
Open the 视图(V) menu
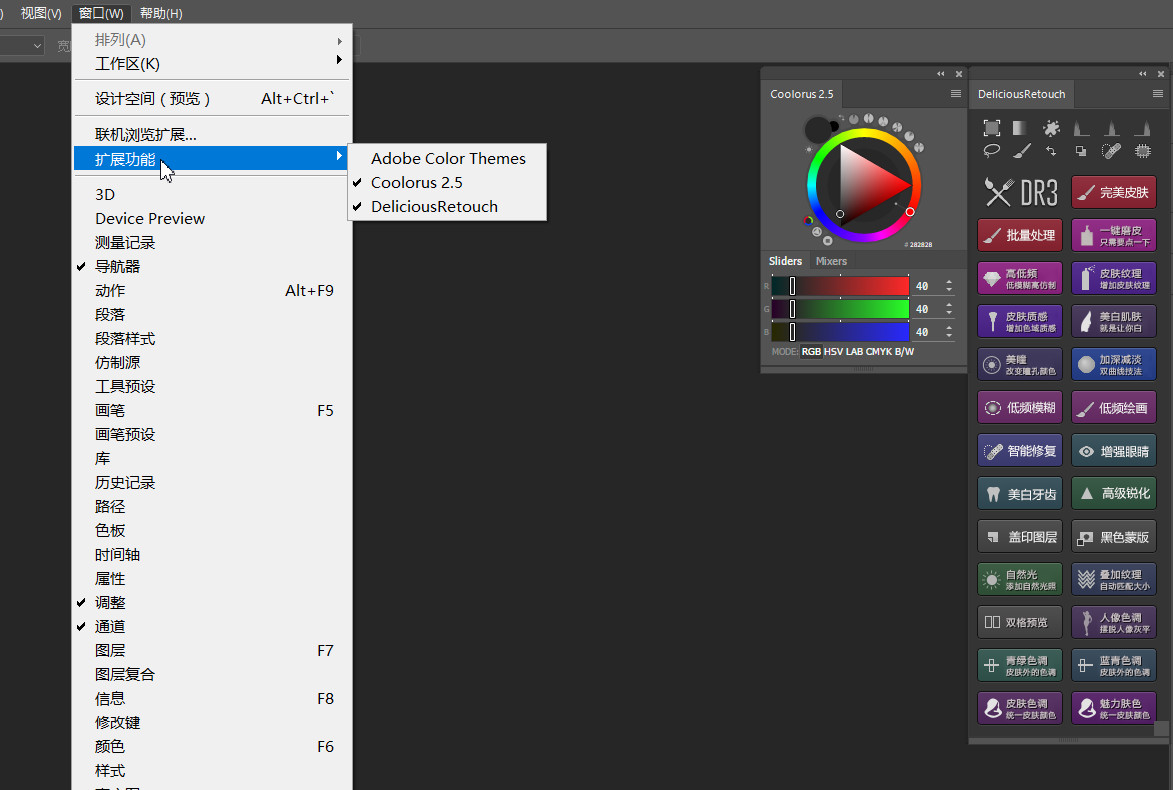(41, 13)
